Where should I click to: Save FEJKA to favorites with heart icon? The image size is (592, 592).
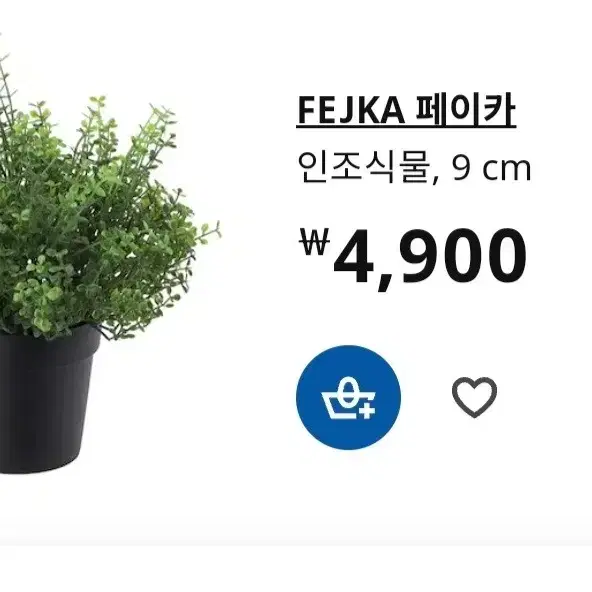[x=474, y=397]
